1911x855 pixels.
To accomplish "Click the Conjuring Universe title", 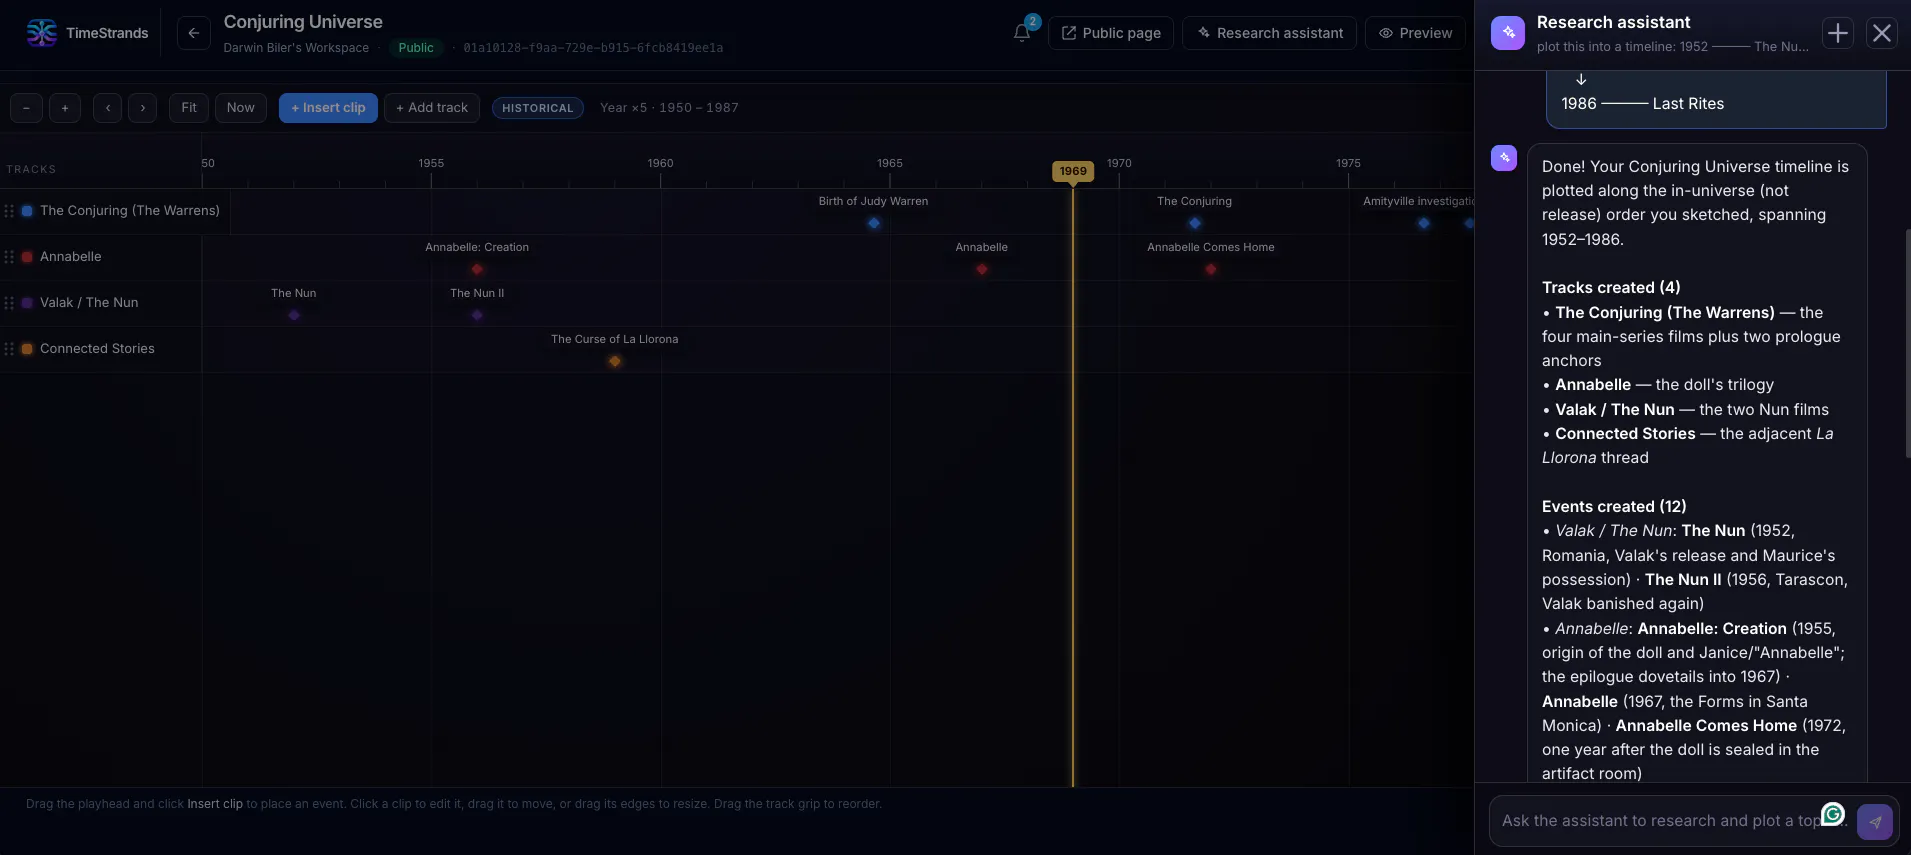I will [303, 22].
